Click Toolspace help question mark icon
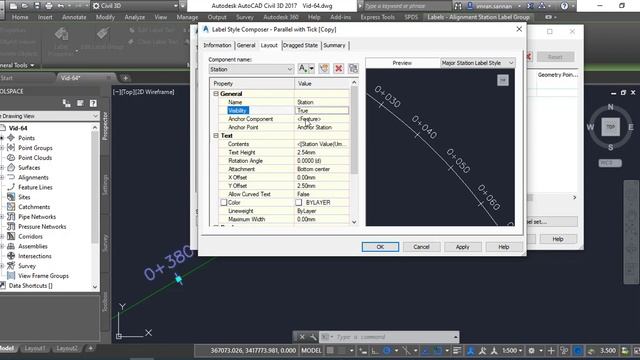This screenshot has height=360, width=640. [93, 103]
